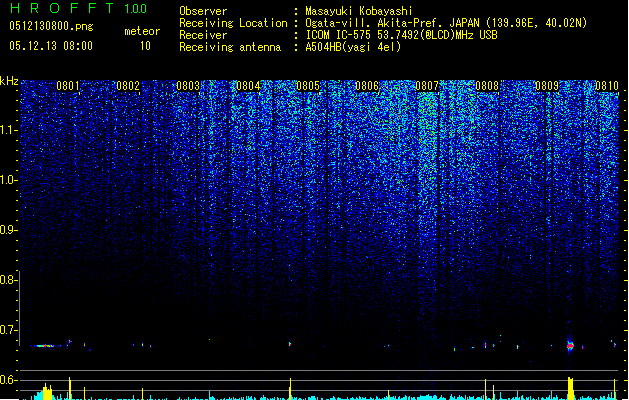Click the meteor echo near 0805
629x400 pixels.
pos(290,344)
